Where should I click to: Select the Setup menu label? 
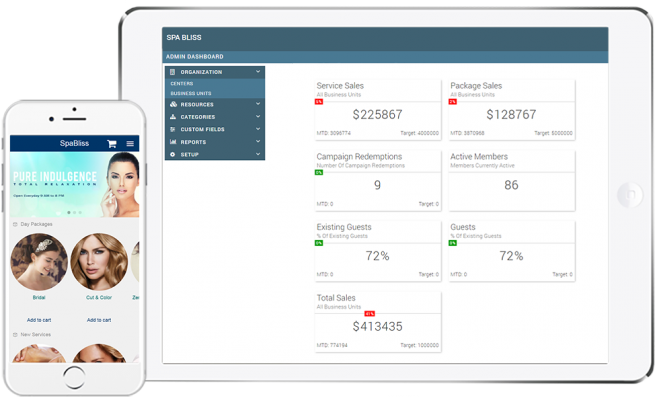click(x=190, y=155)
